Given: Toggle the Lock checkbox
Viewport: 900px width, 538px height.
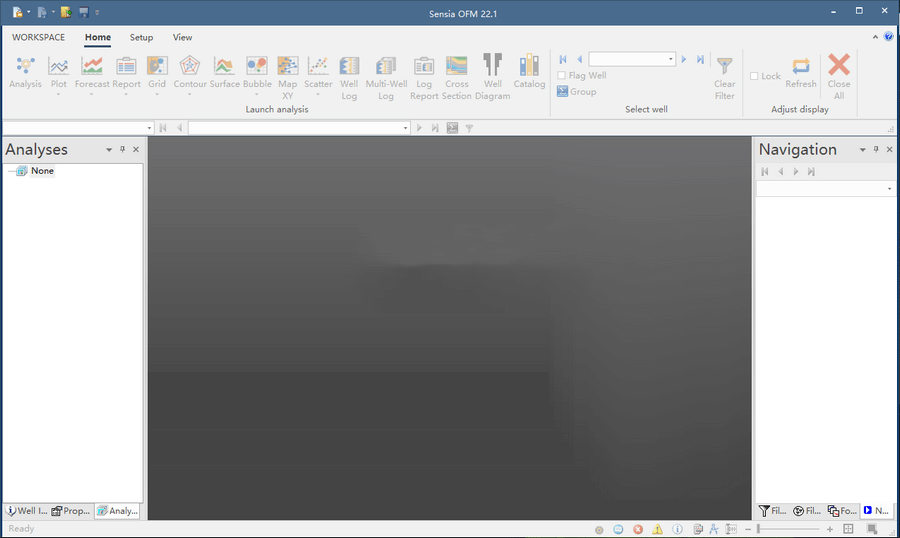Looking at the screenshot, I should pos(755,76).
